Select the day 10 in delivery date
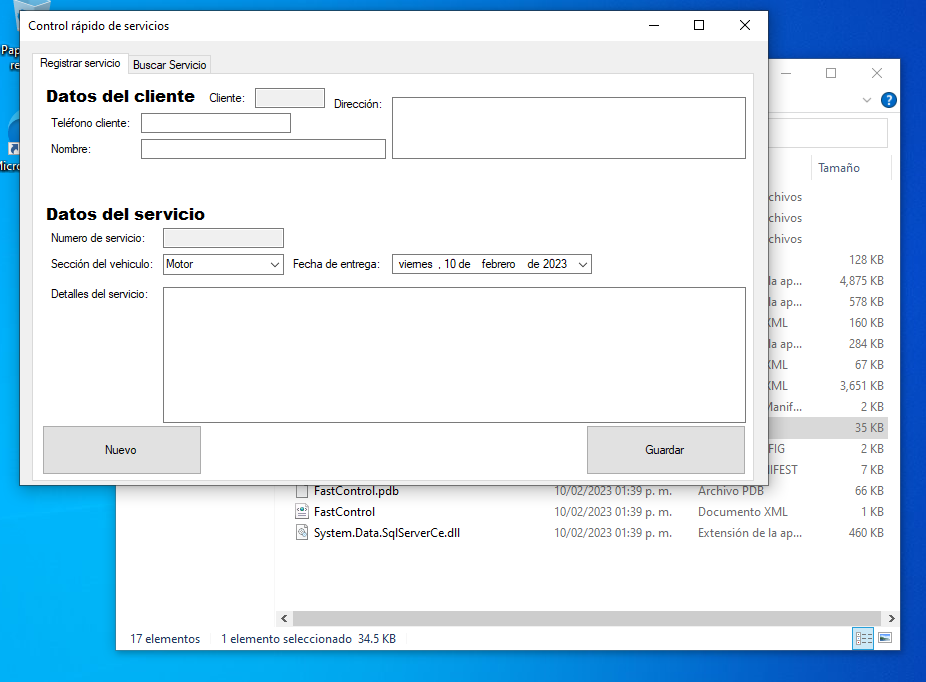 (x=450, y=264)
